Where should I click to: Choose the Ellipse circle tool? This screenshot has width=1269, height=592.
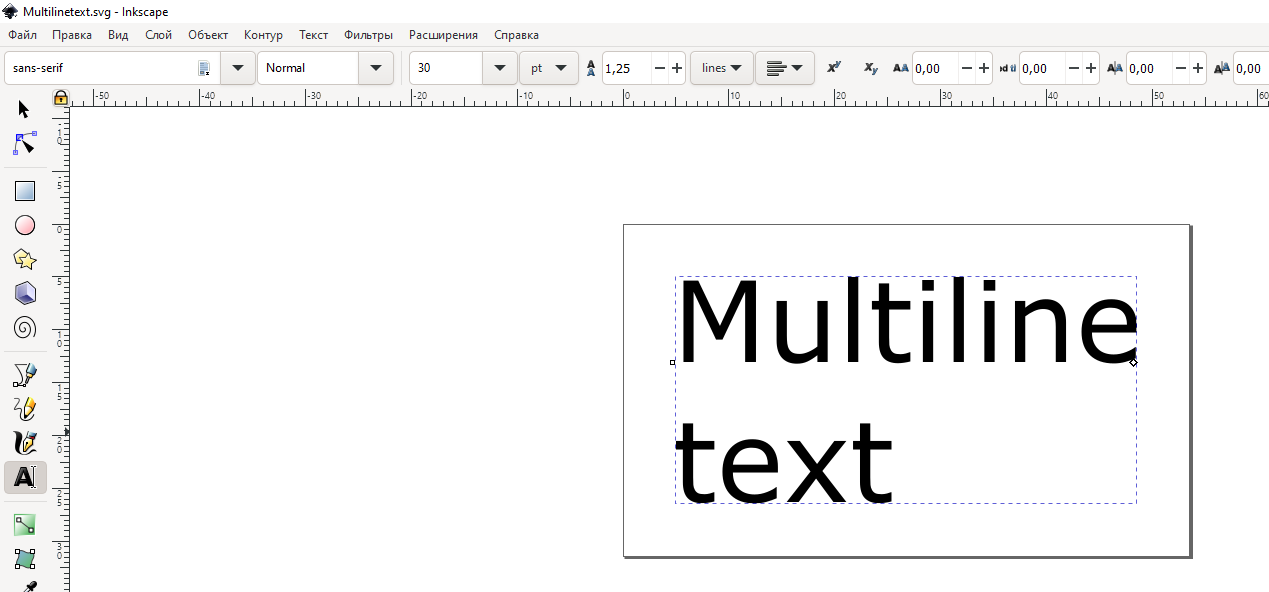click(25, 226)
